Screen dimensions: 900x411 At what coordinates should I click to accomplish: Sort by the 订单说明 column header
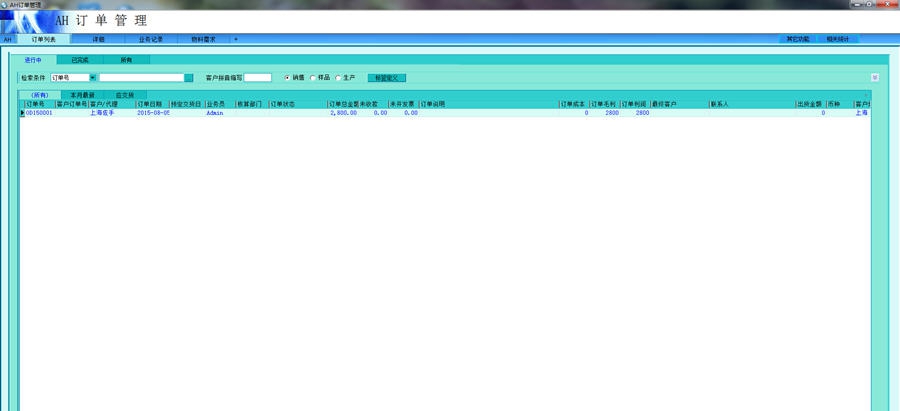click(x=488, y=104)
